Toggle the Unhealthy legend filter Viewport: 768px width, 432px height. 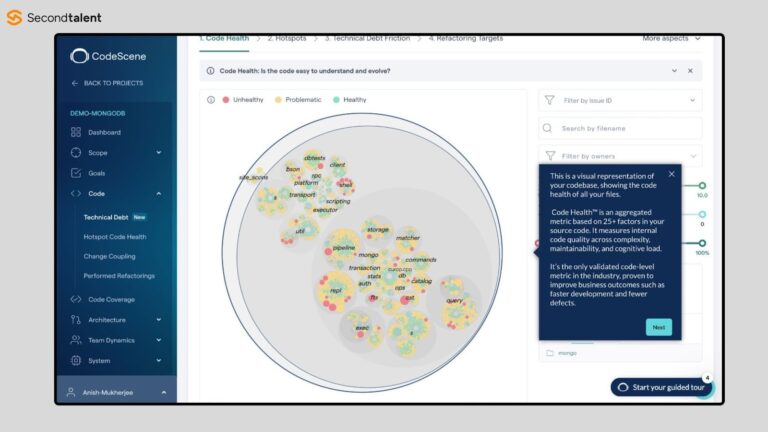(242, 100)
